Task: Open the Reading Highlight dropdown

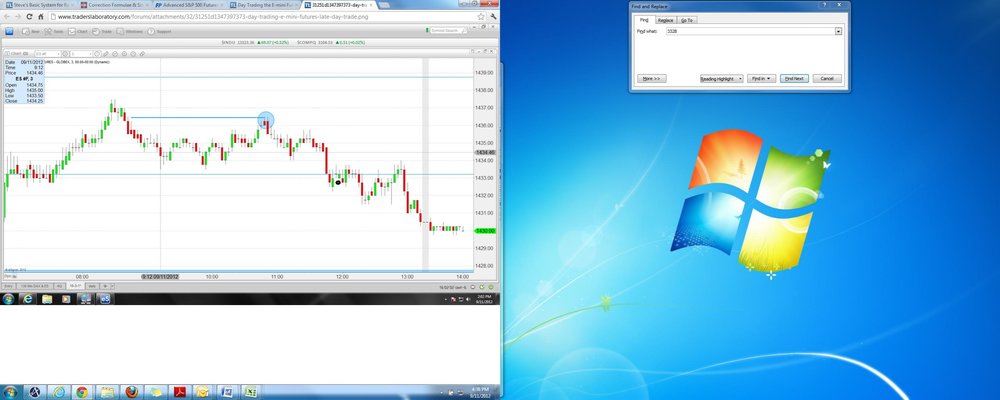Action: [721, 78]
